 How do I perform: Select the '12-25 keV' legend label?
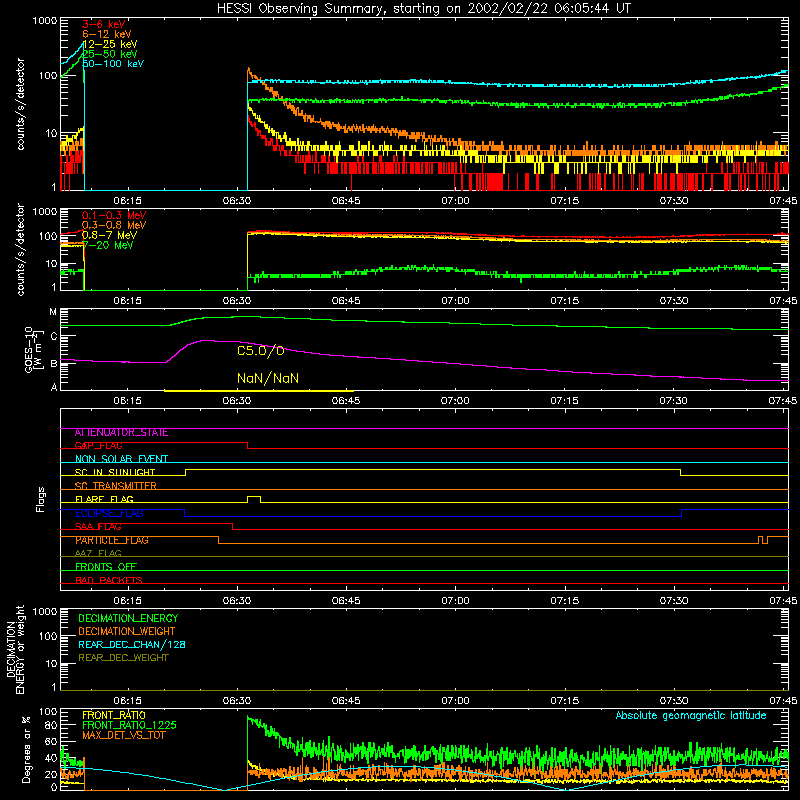tap(110, 44)
